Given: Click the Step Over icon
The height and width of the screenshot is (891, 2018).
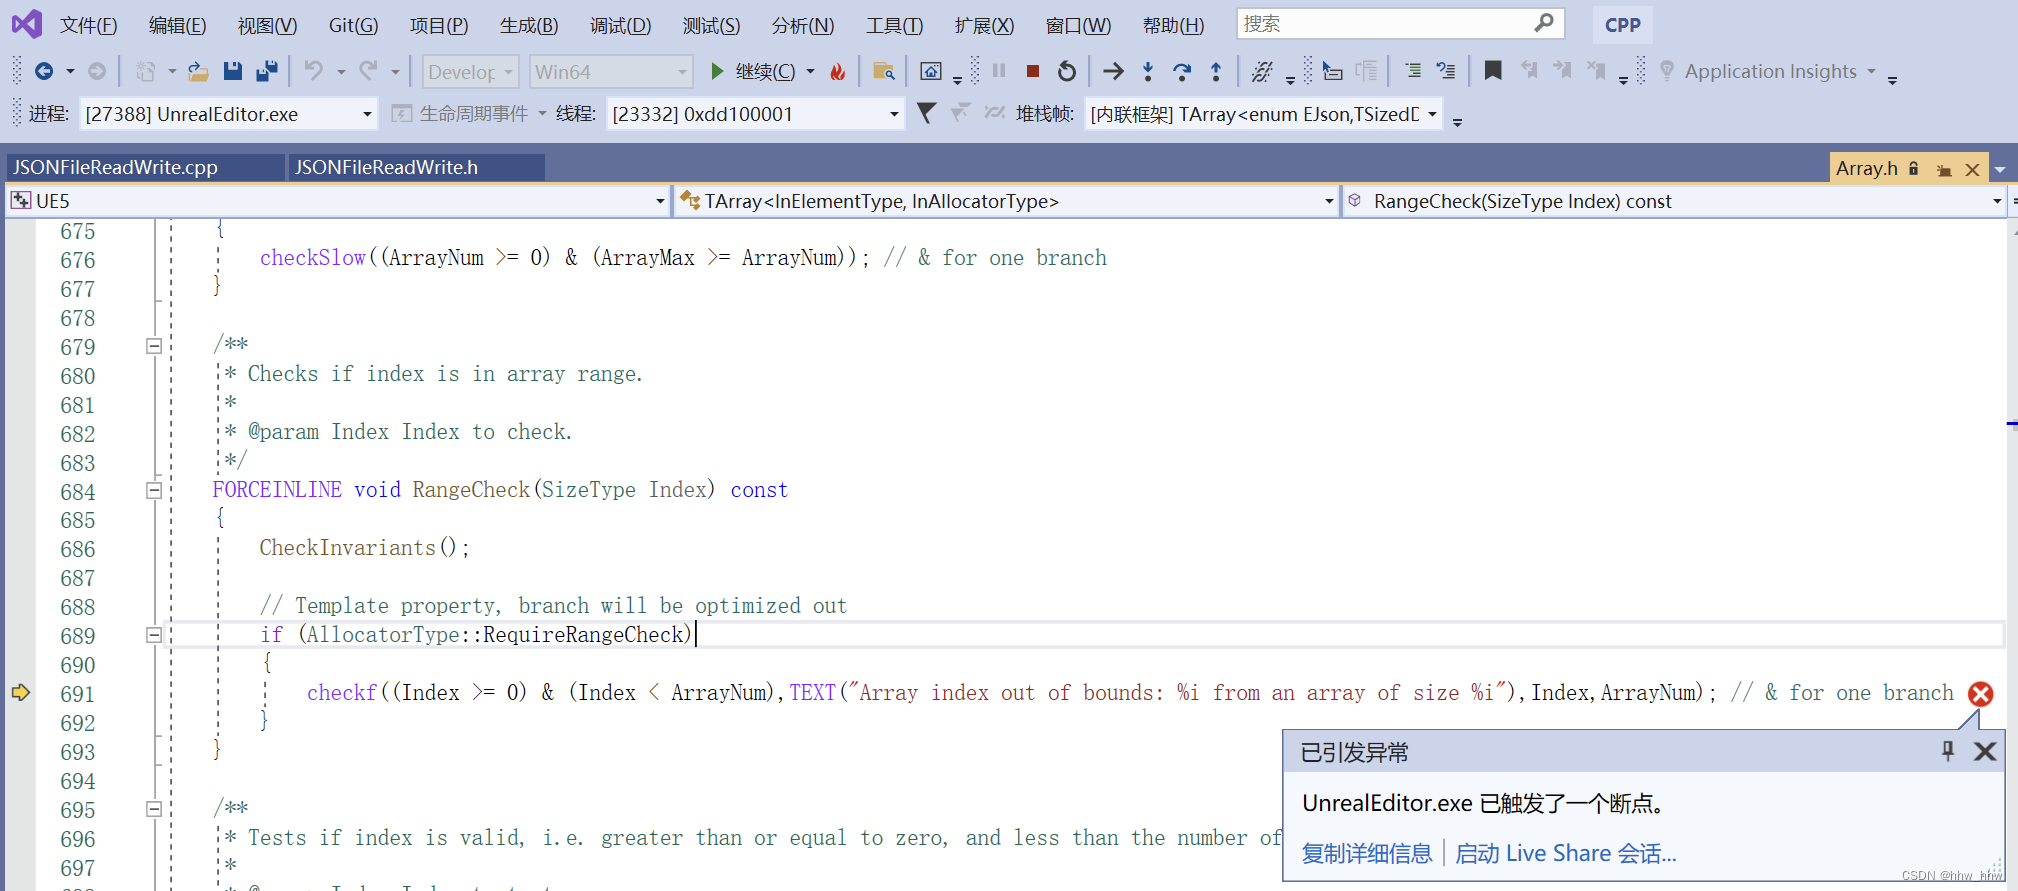Looking at the screenshot, I should (1182, 71).
